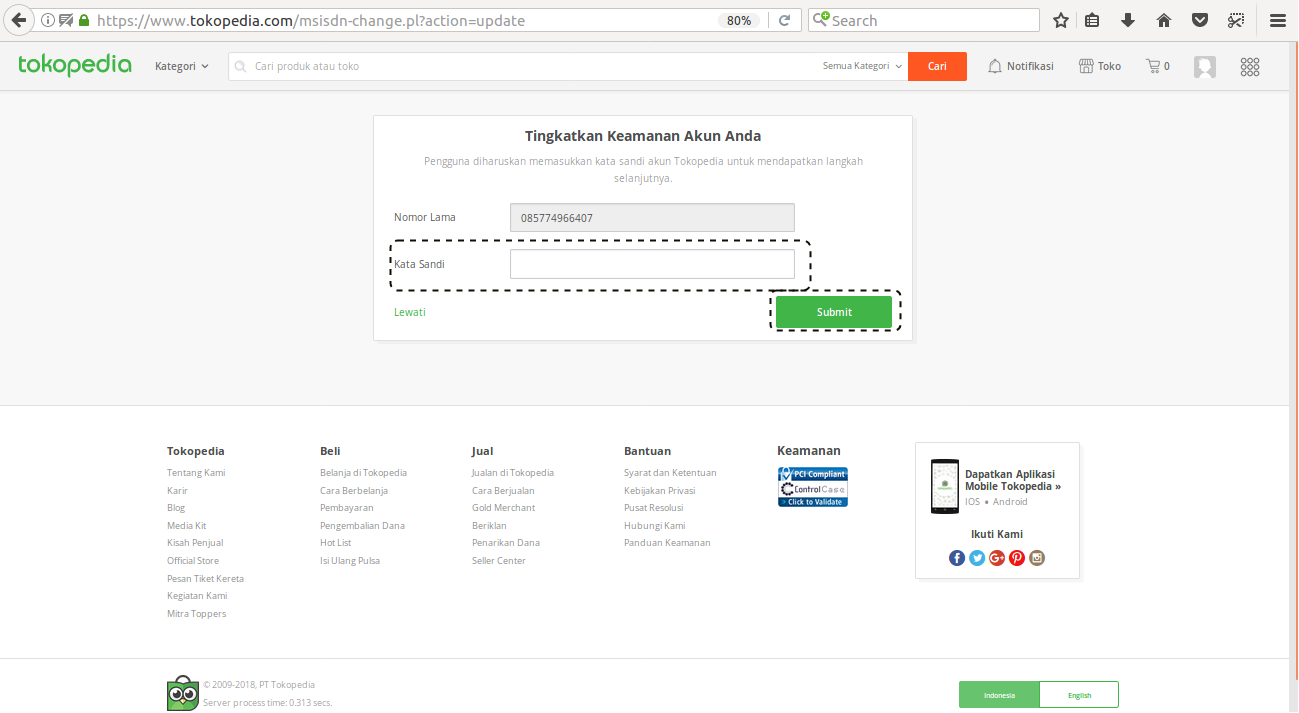
Task: Open the Isi Ulang Pulsa link
Action: coord(350,561)
